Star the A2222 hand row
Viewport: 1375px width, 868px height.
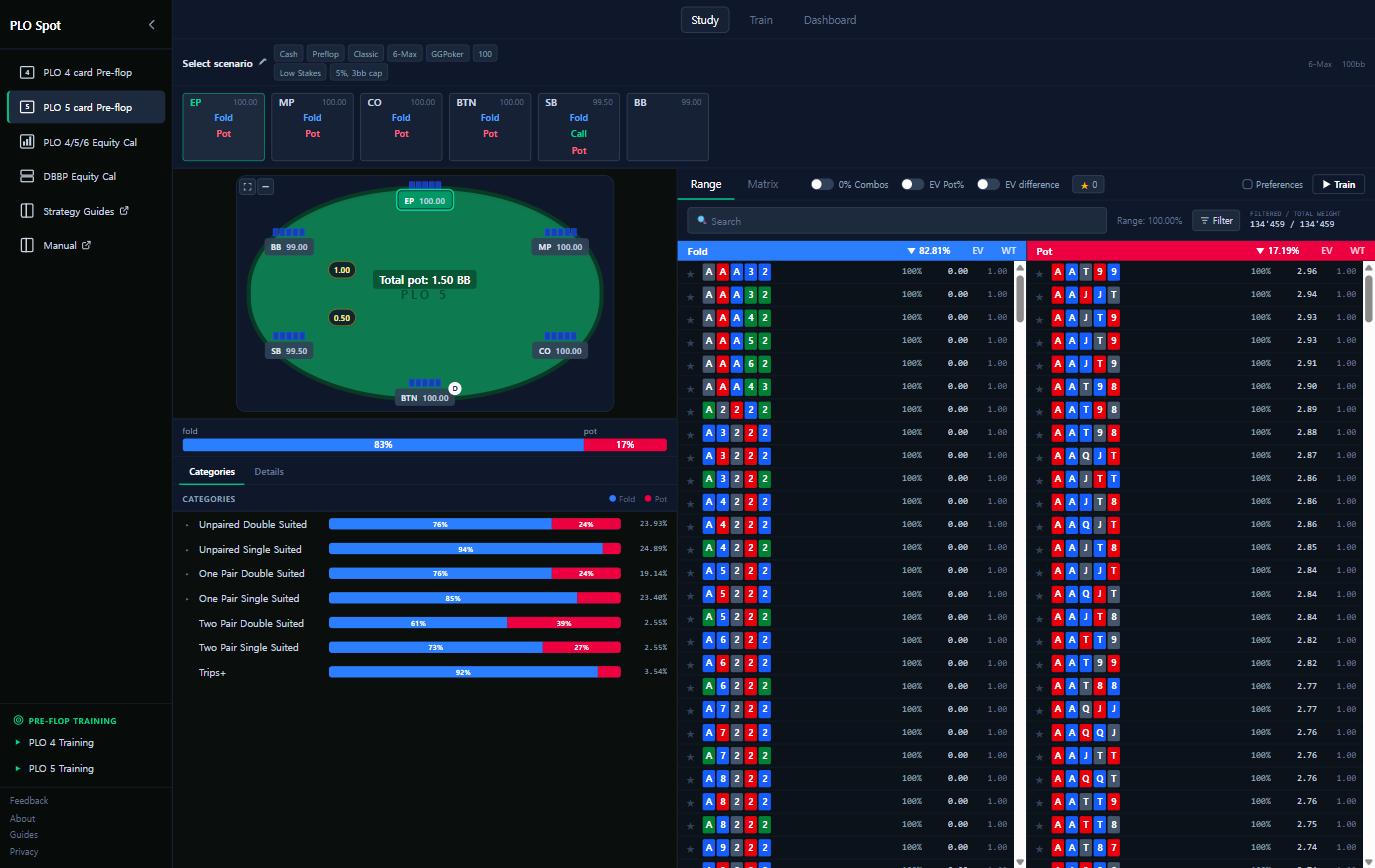pos(690,410)
